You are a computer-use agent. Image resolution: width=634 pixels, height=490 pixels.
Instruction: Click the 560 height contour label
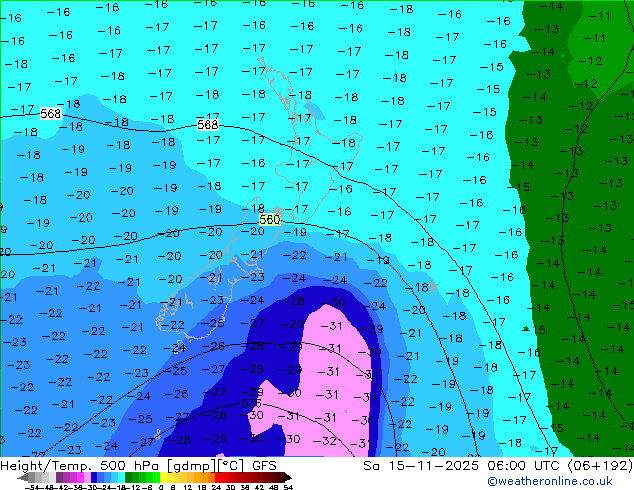coord(269,220)
